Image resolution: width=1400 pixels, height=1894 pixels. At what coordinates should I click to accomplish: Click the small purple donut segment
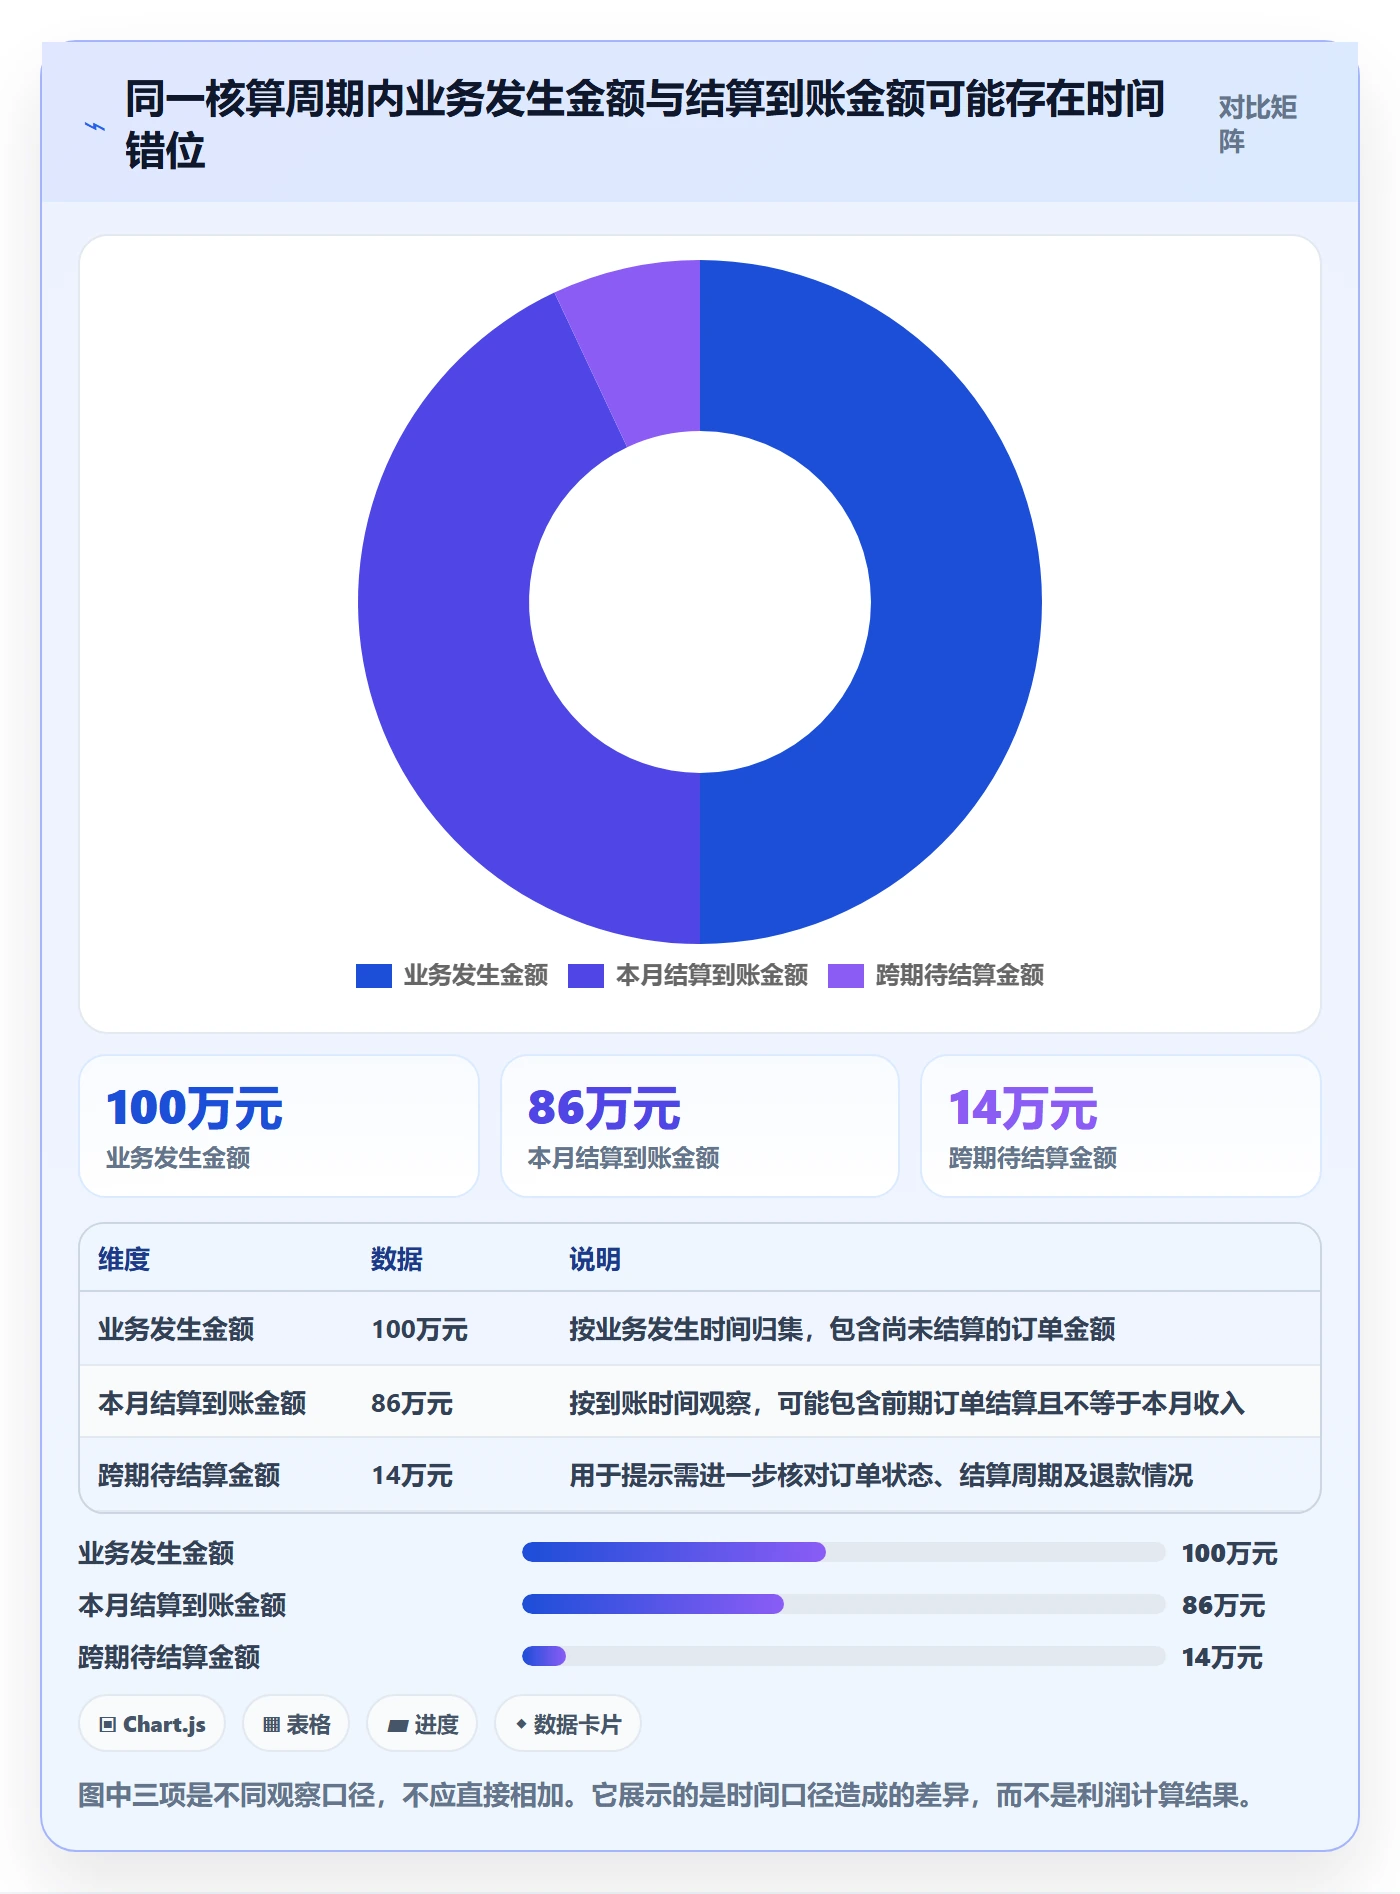[x=645, y=350]
